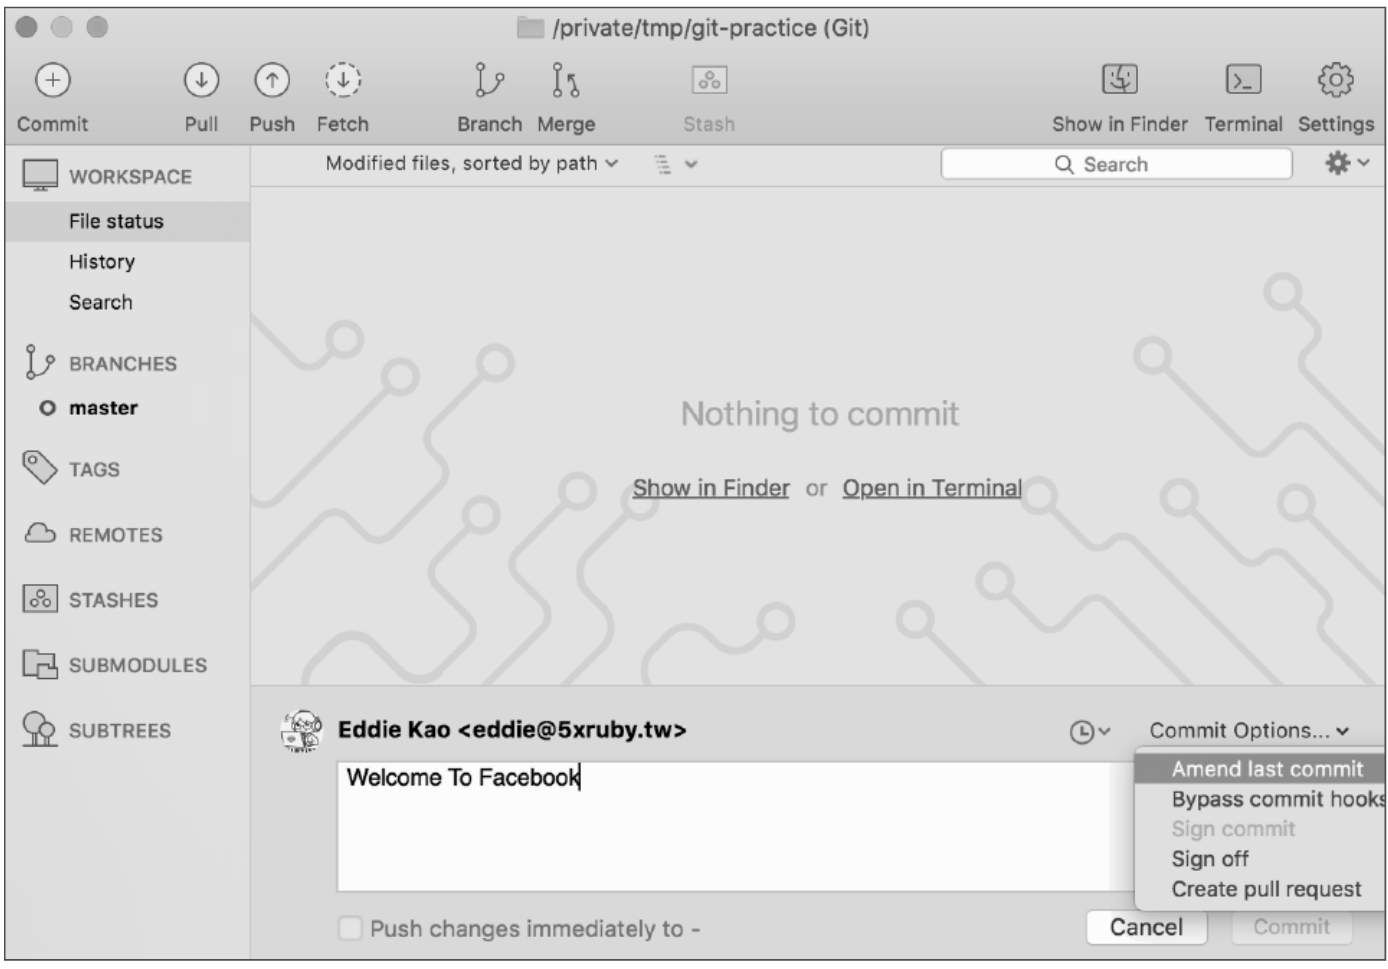Open the recent commit messages clock dropdown

1089,732
